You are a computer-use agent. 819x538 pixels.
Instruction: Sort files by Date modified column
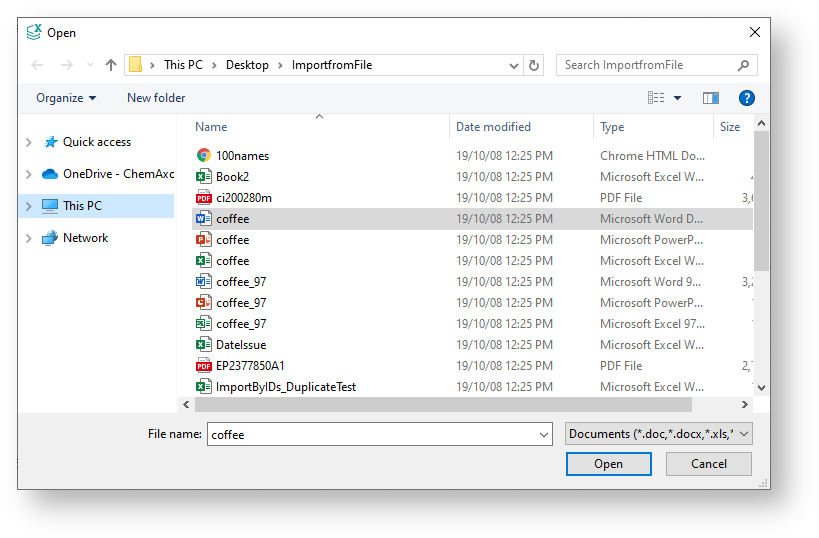[493, 127]
